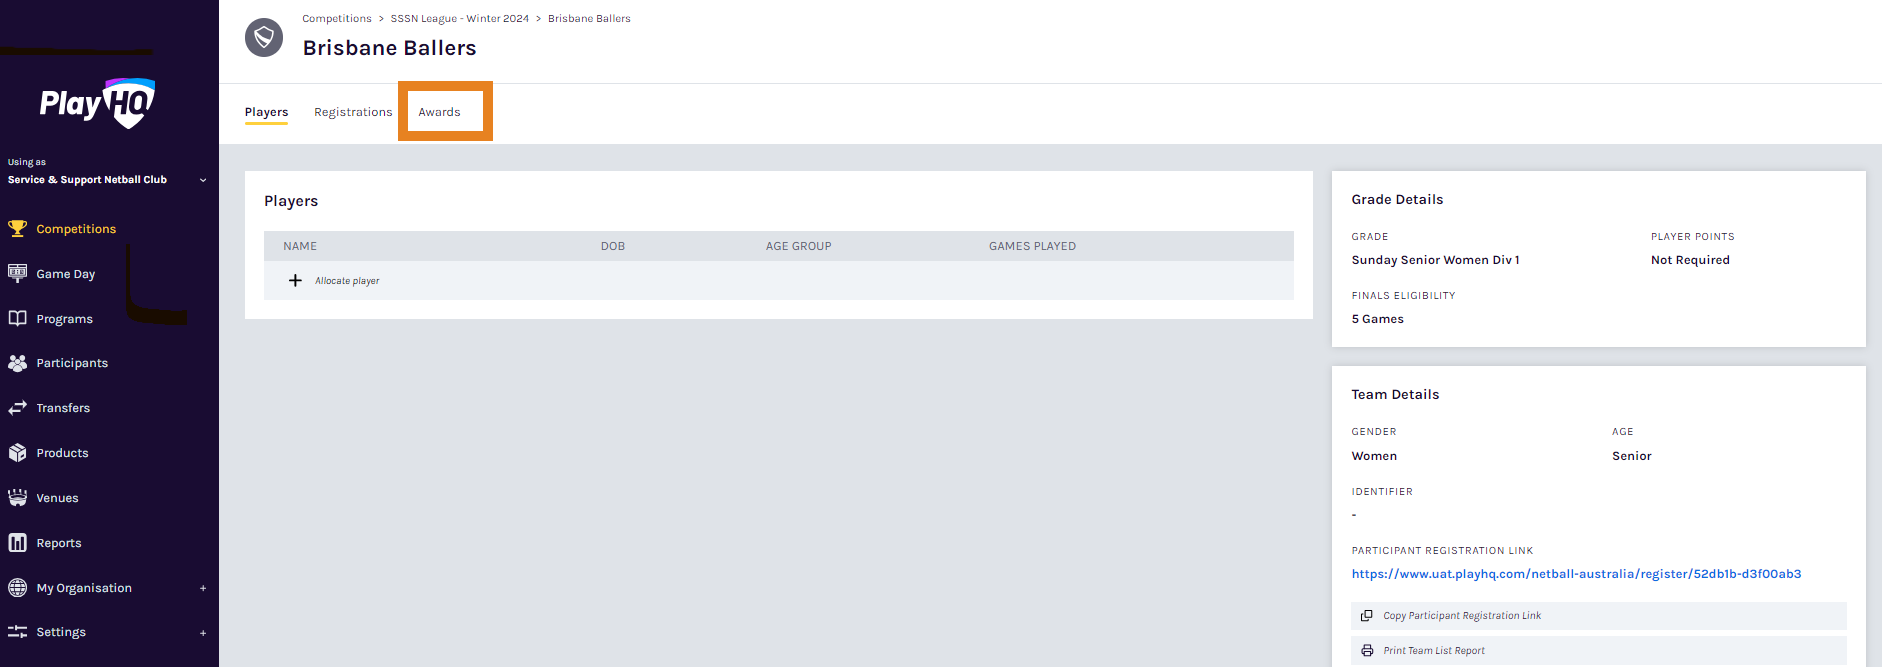Go to the Programs section

pyautogui.click(x=65, y=319)
